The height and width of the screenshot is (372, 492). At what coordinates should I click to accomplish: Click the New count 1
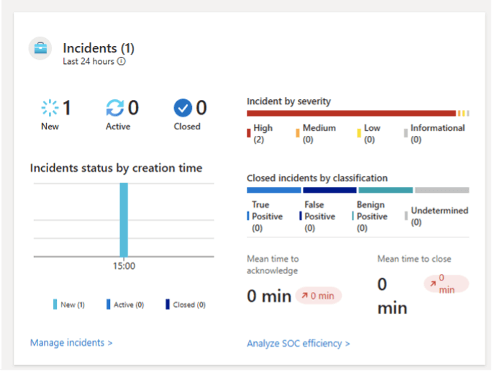[x=67, y=108]
